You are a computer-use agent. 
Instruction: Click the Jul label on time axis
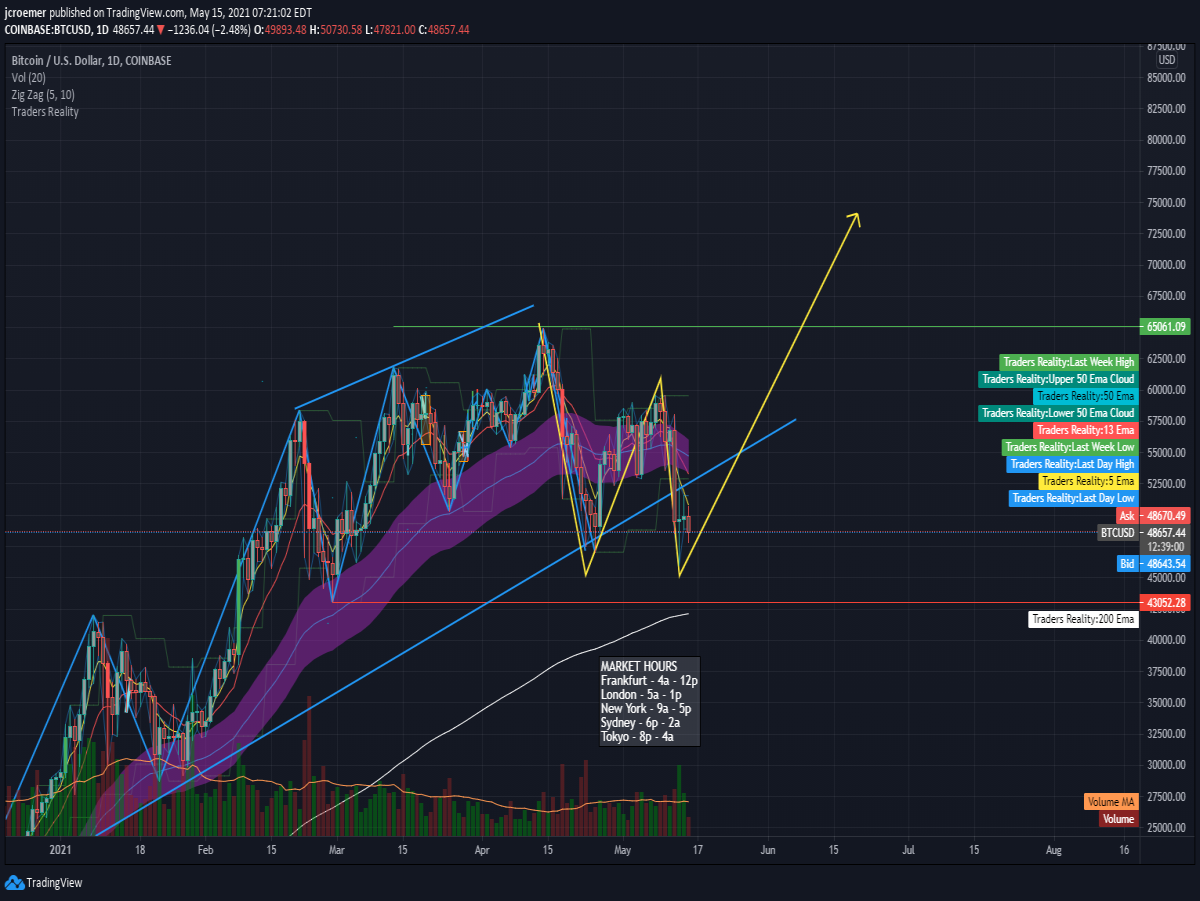pyautogui.click(x=908, y=850)
